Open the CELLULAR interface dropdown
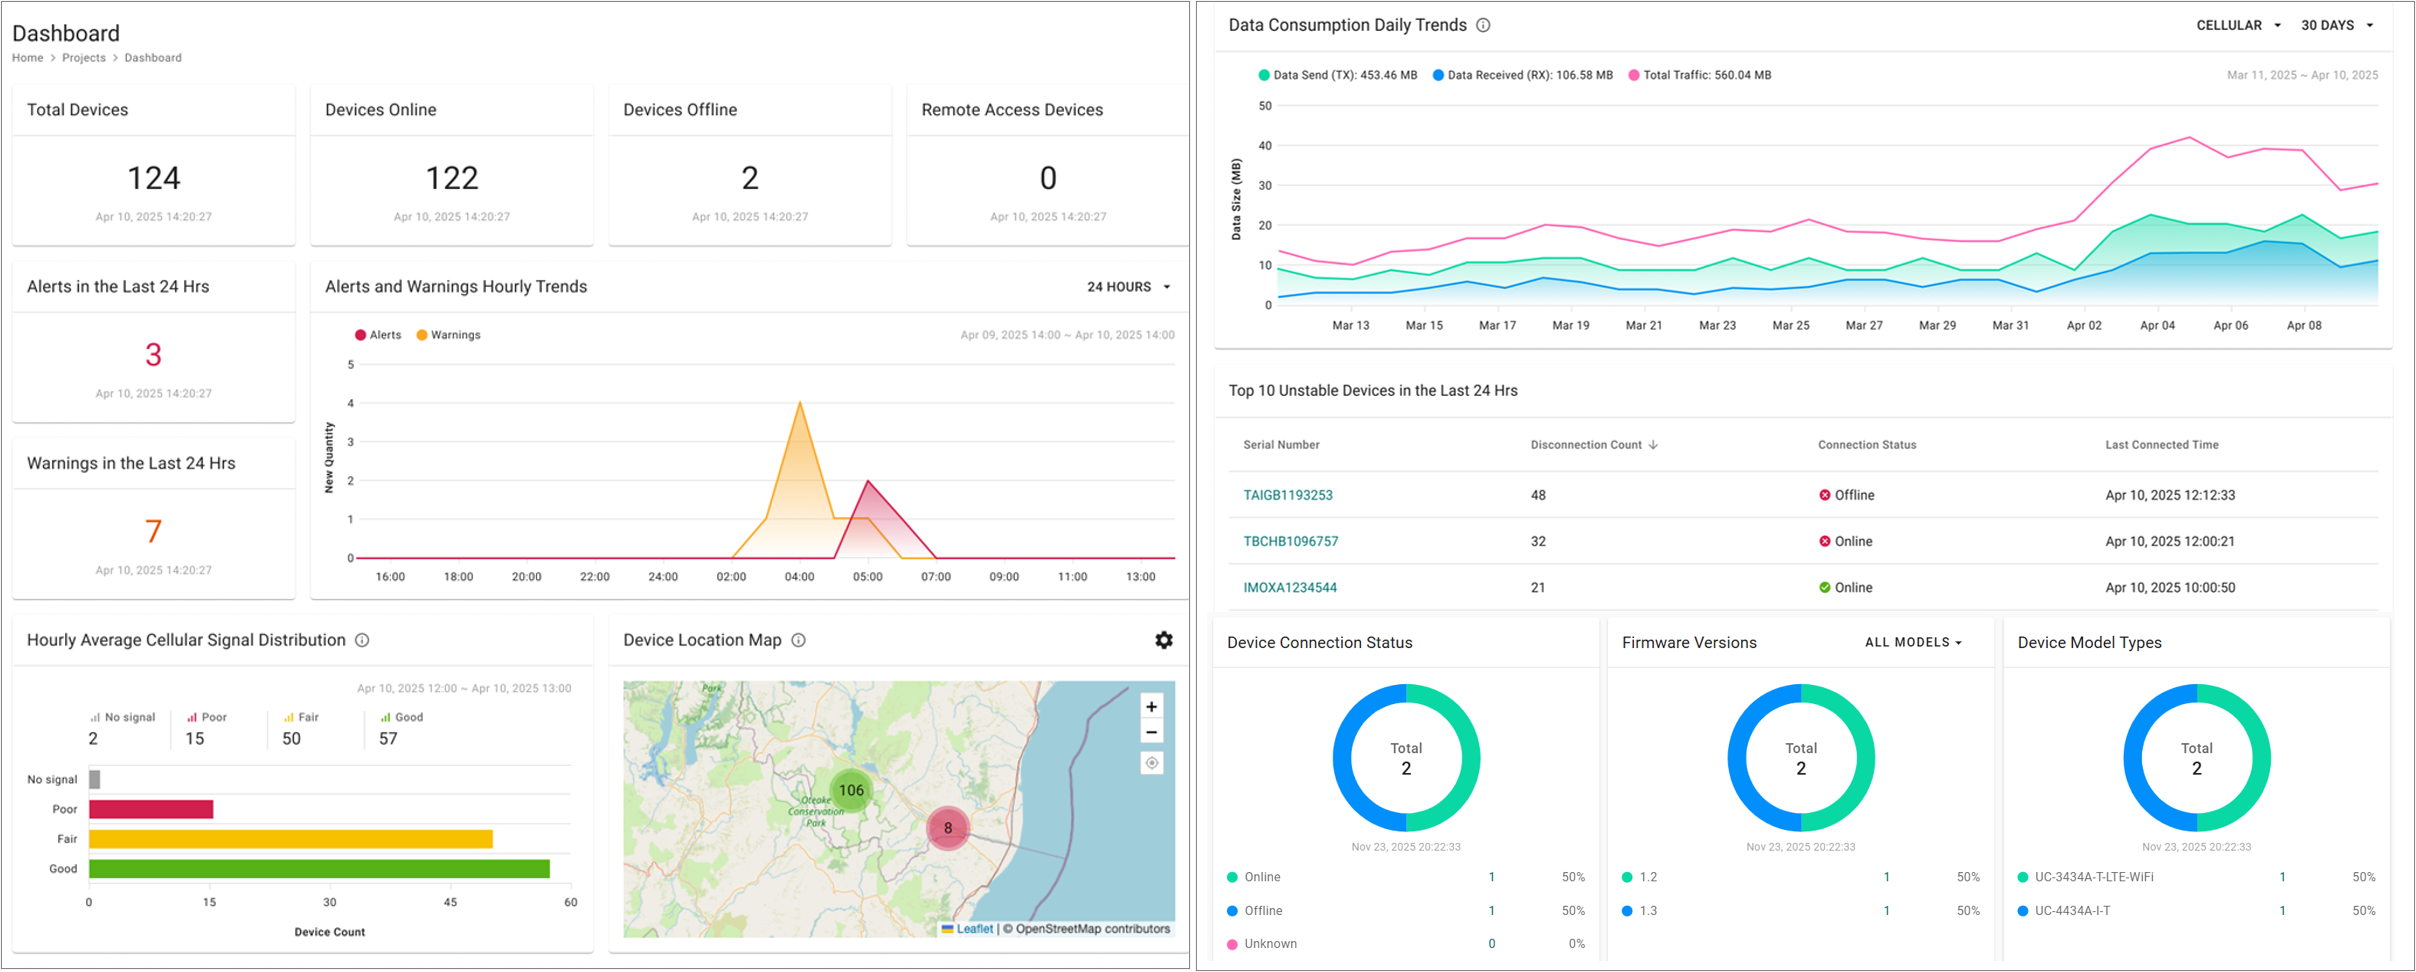 [2238, 25]
